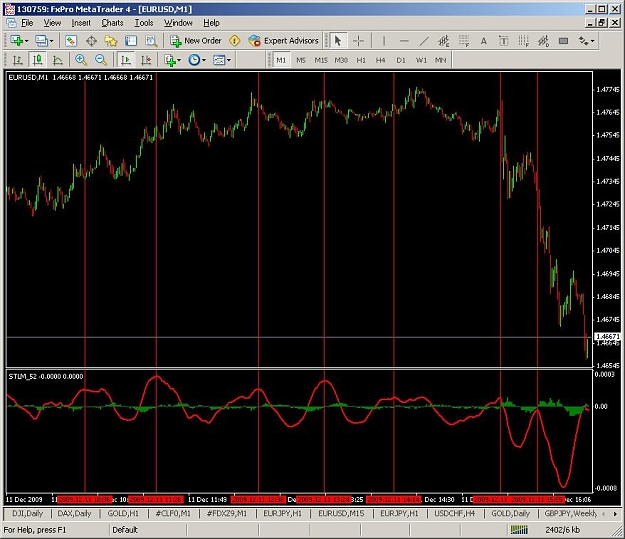
Task: Draw a horizontal line tool
Action: tap(404, 41)
